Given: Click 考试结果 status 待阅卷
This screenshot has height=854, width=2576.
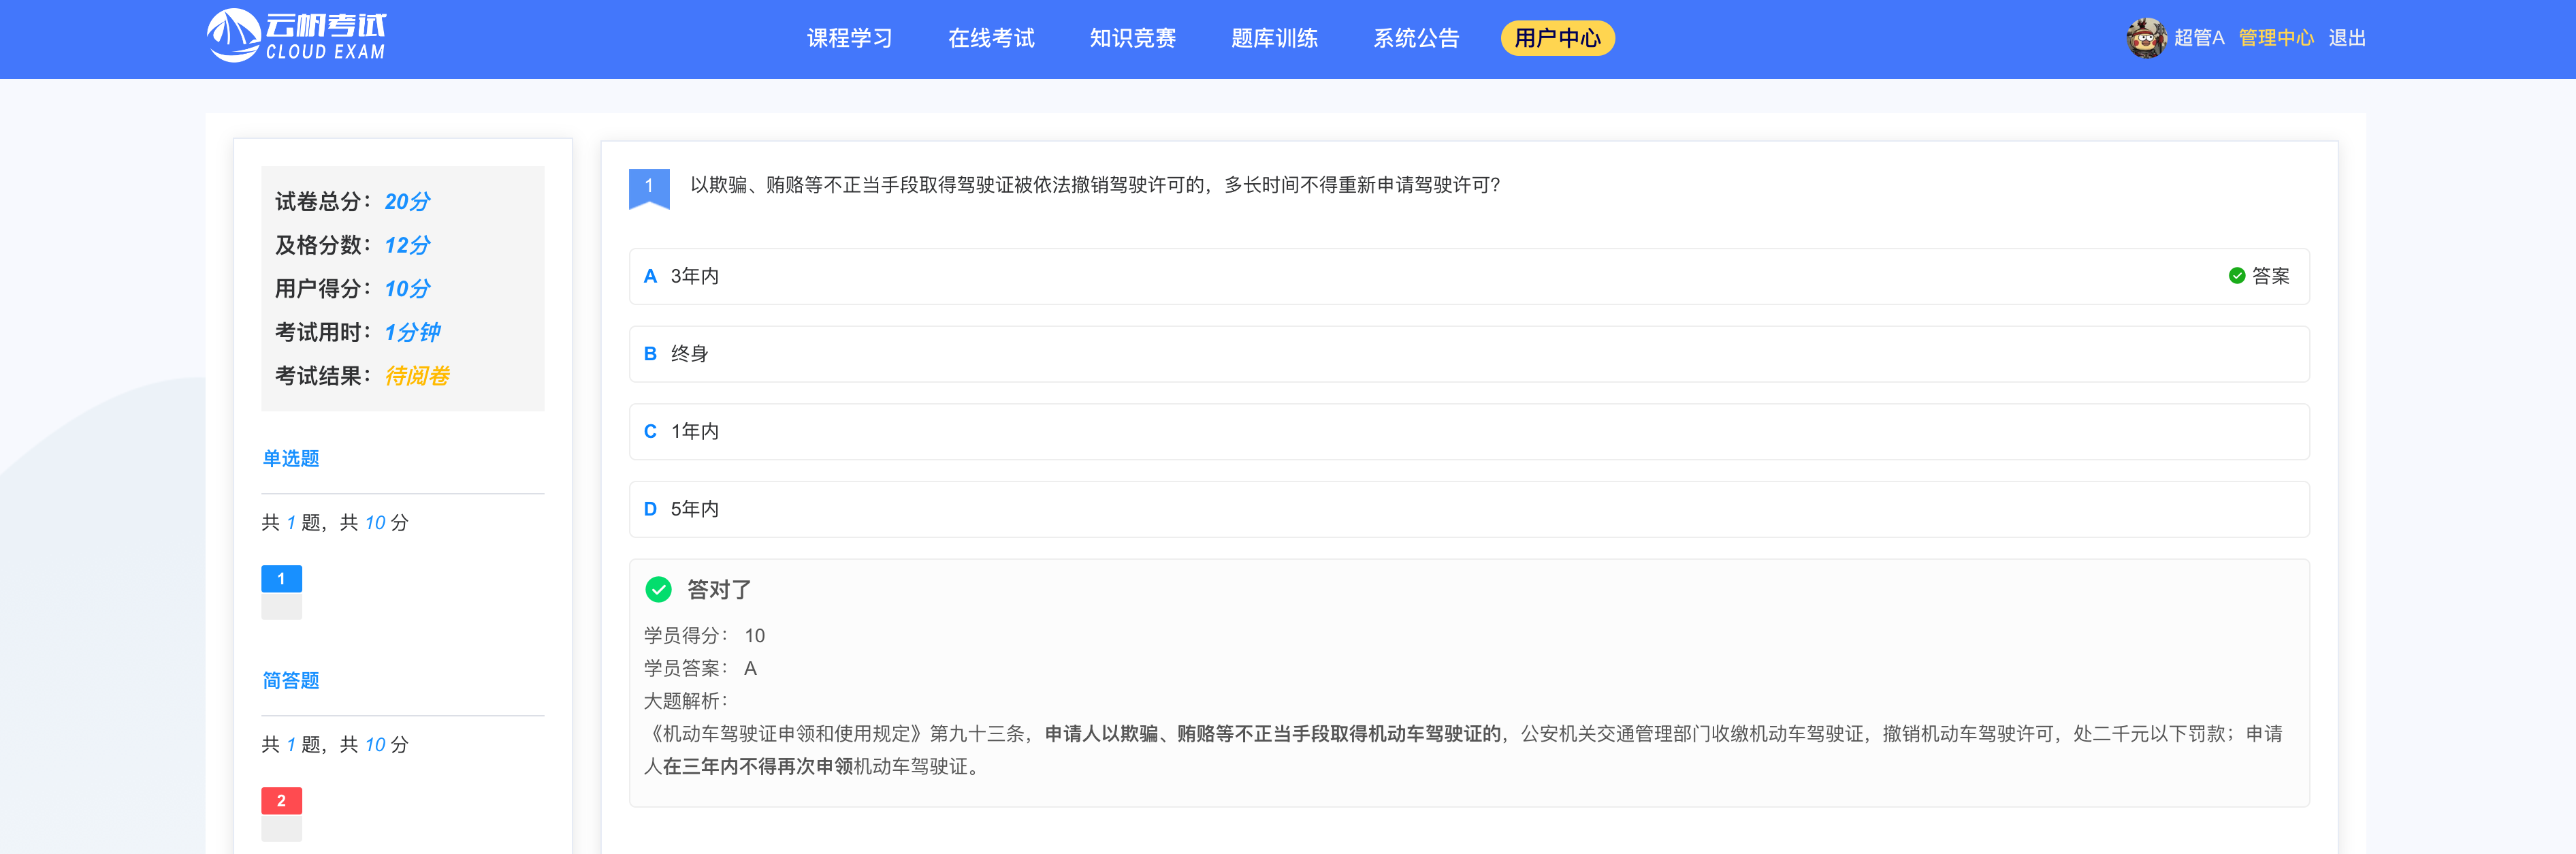Looking at the screenshot, I should pos(417,376).
